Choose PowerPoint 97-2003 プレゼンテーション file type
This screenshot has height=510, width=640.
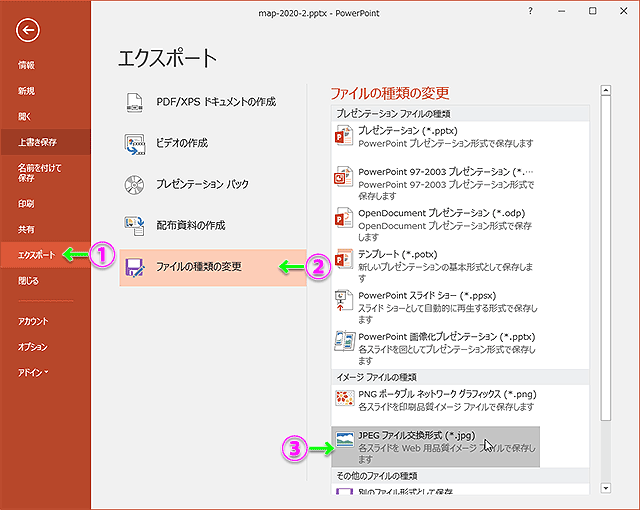click(x=436, y=184)
